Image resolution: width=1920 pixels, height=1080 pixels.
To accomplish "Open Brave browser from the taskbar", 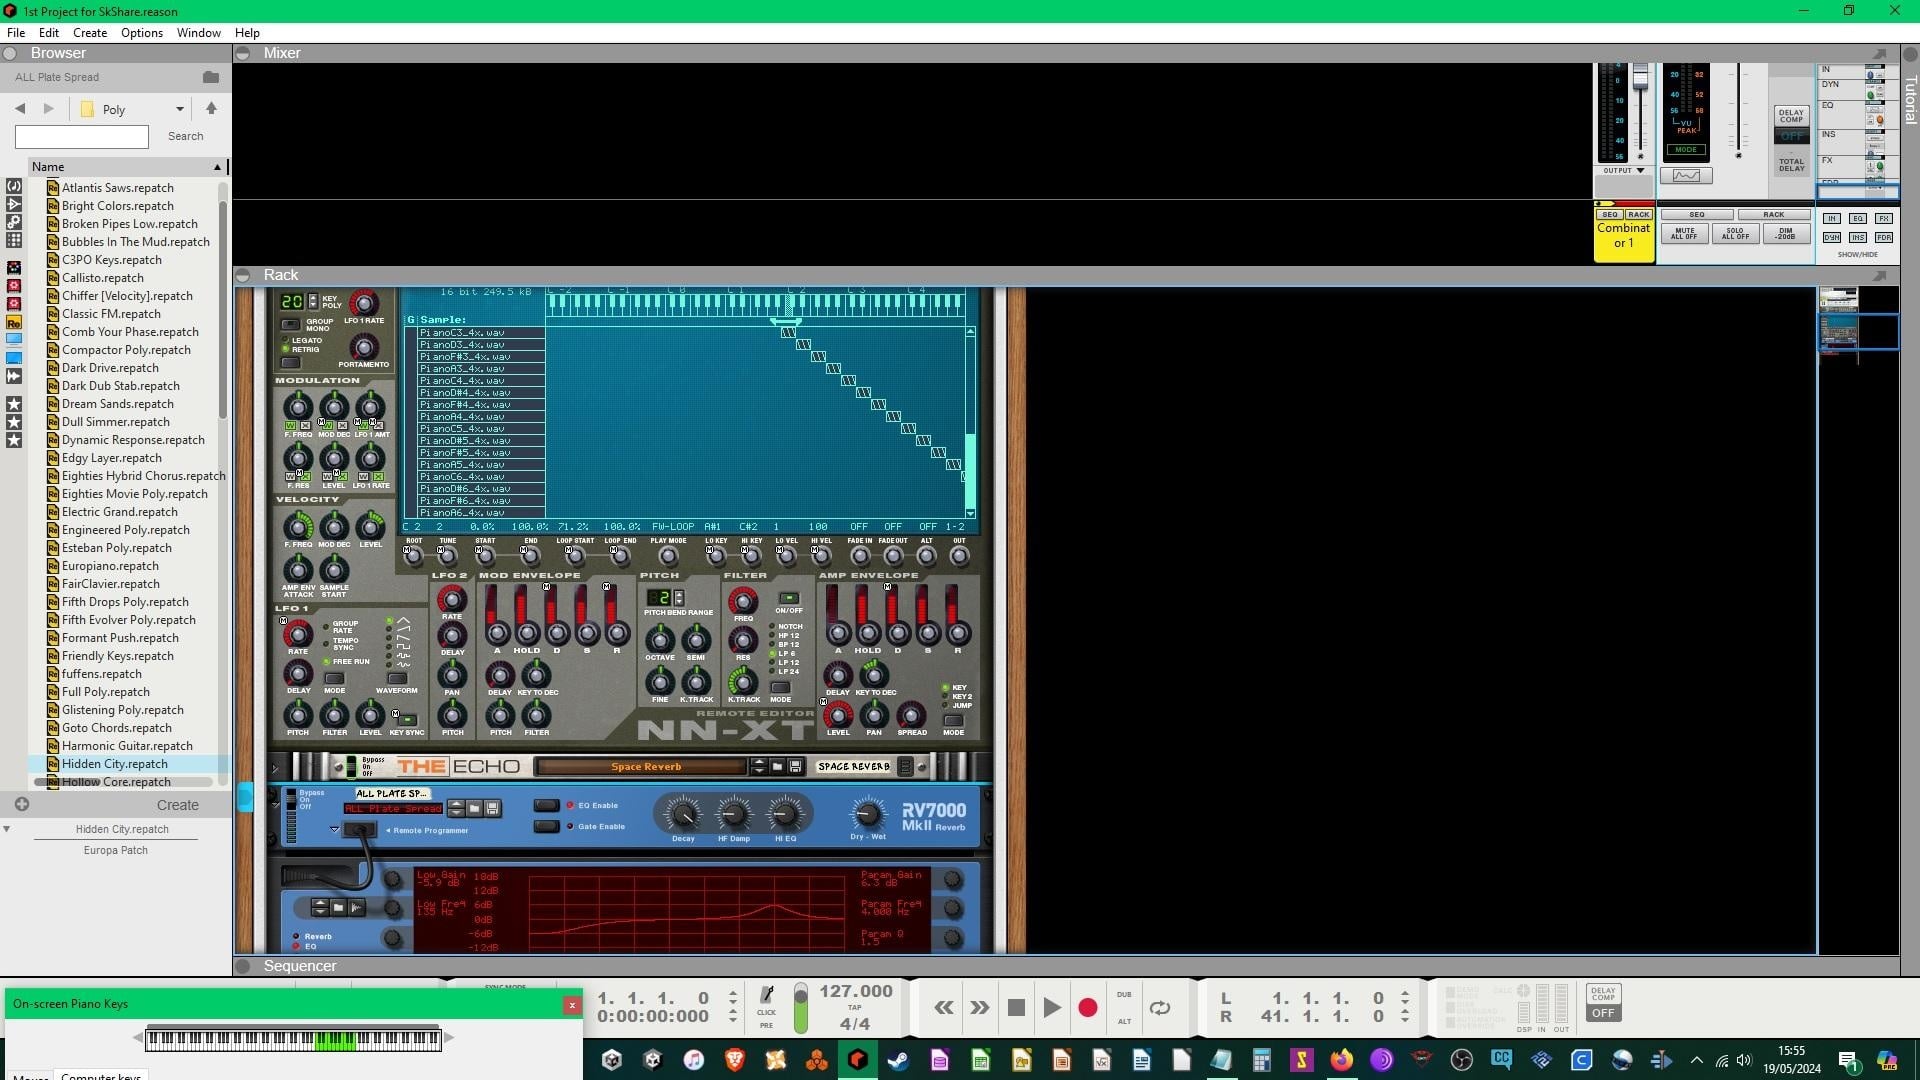I will (x=735, y=1060).
